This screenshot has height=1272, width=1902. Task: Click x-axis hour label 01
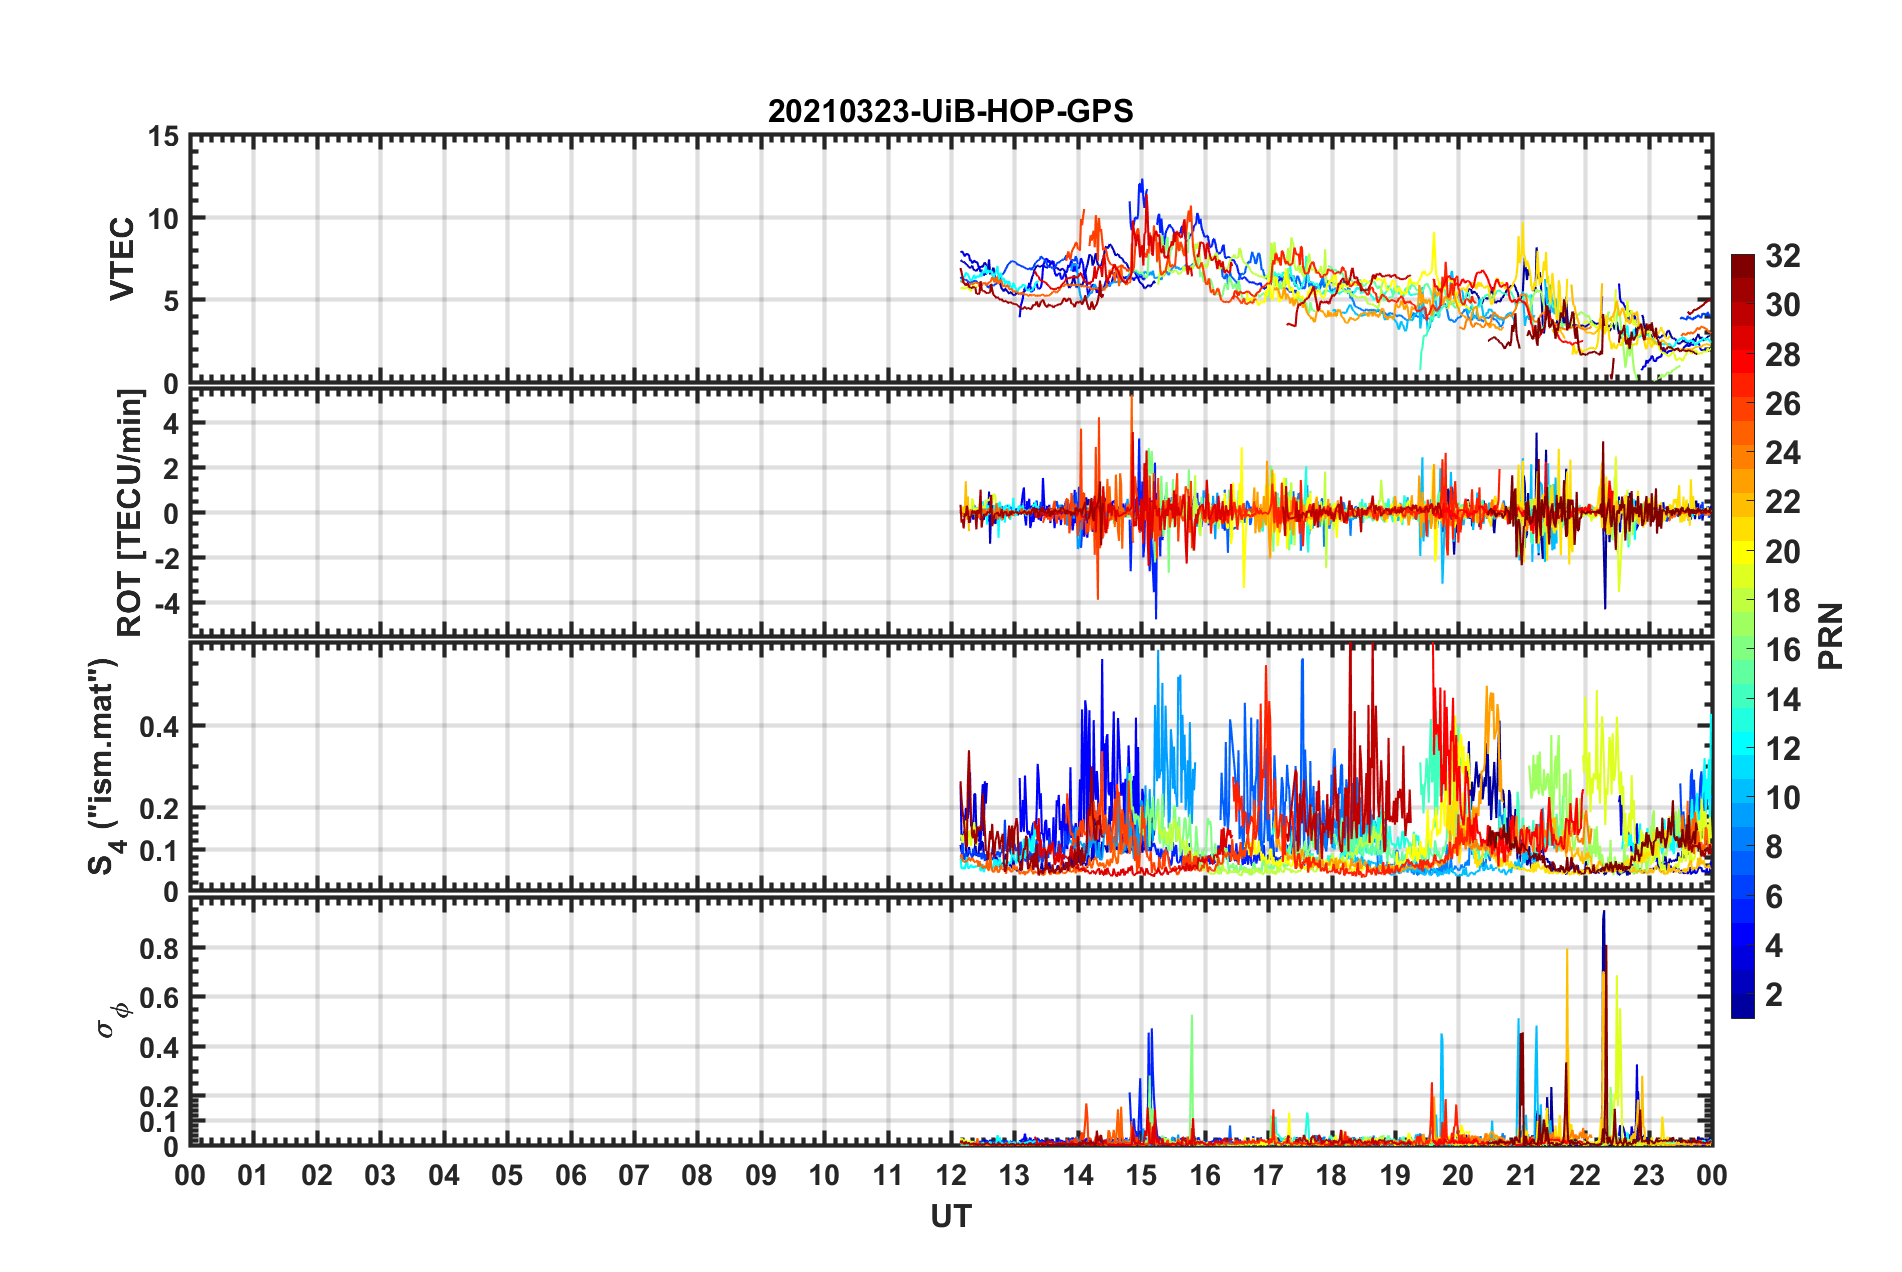click(x=253, y=1175)
